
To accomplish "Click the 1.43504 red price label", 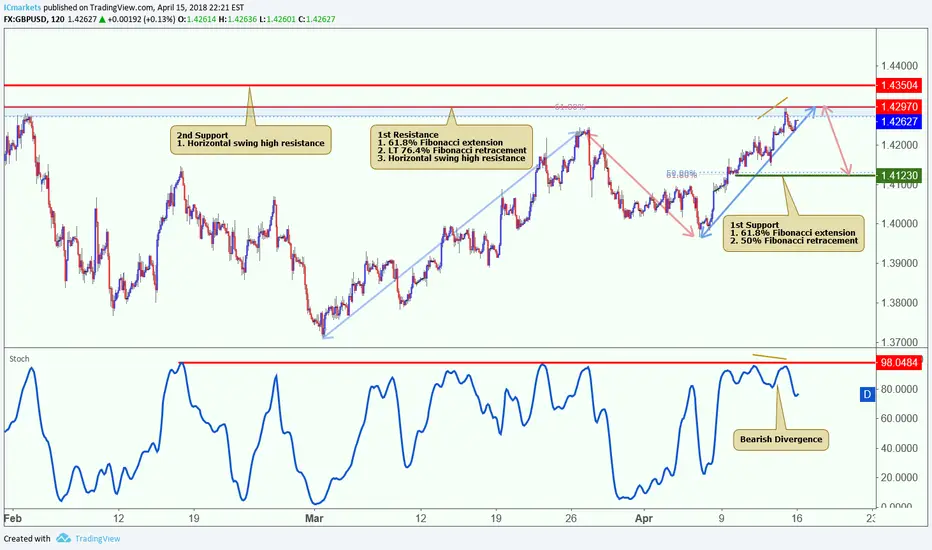I will [x=899, y=86].
